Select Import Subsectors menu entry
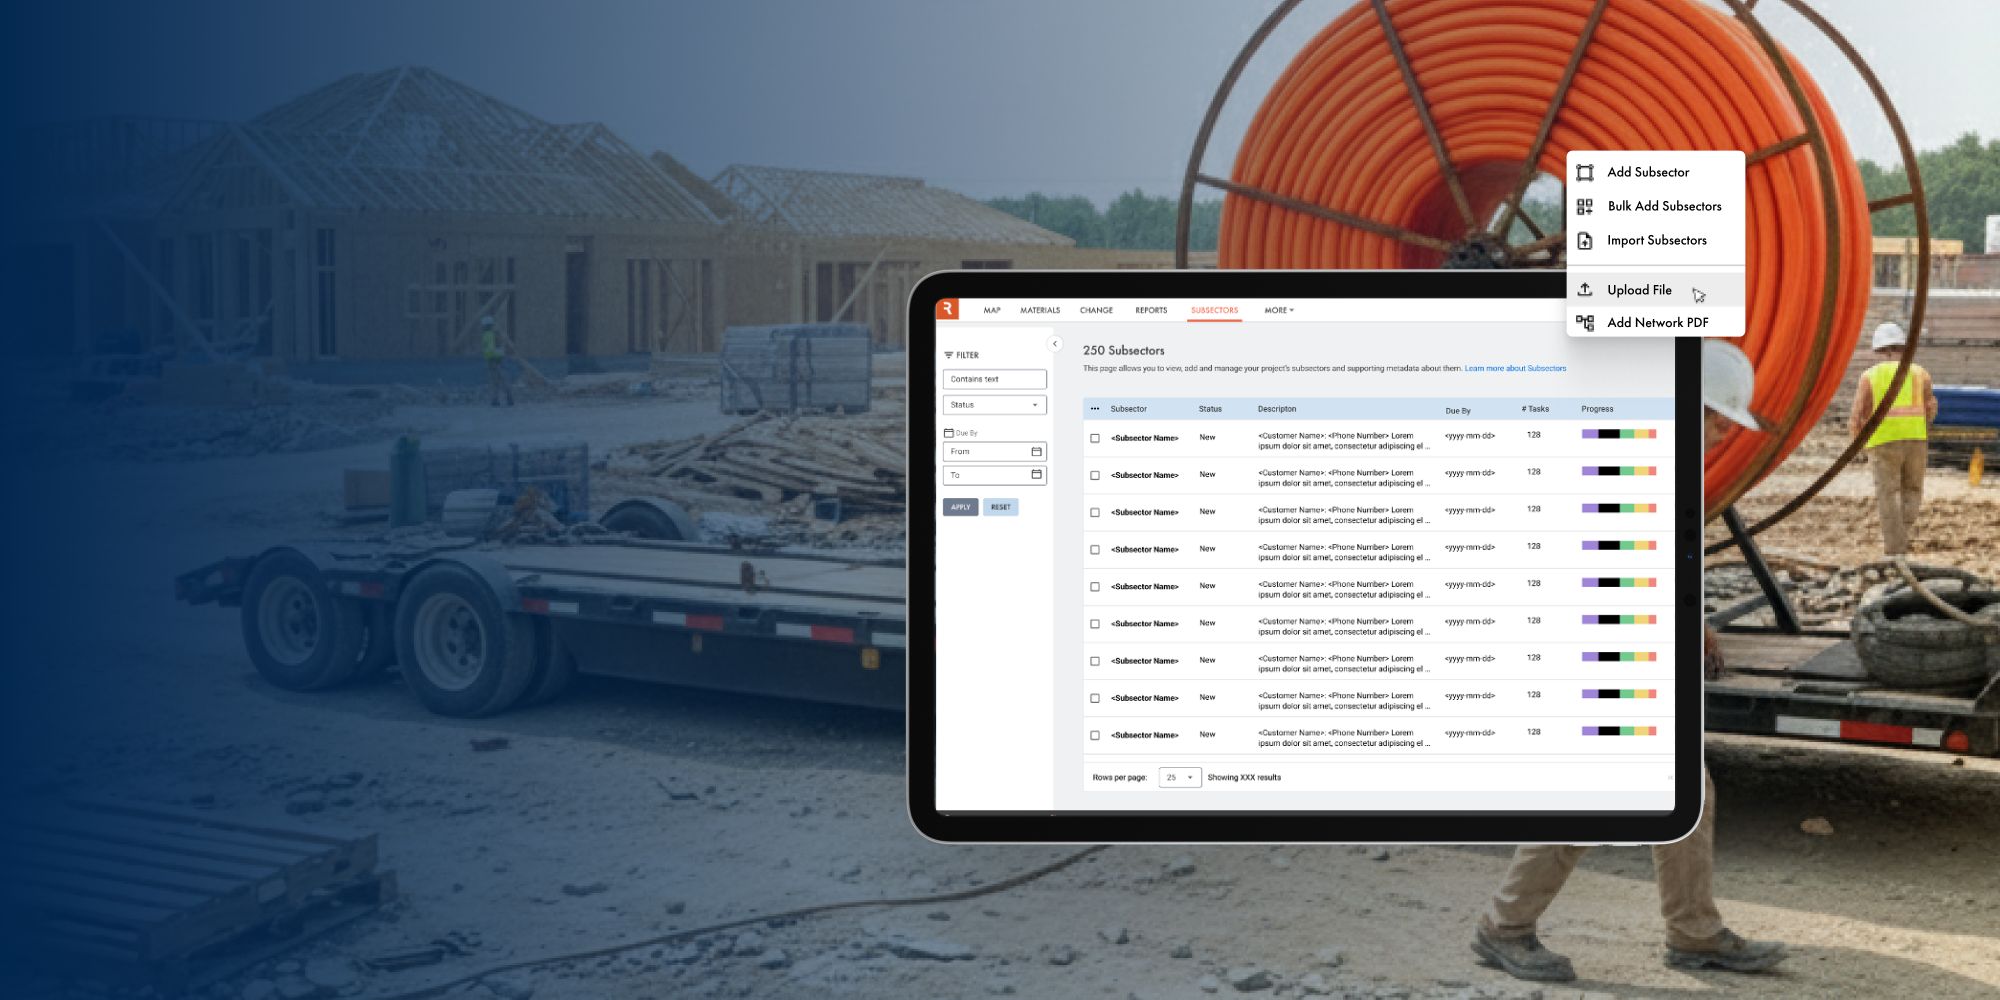This screenshot has height=1000, width=2000. pyautogui.click(x=1656, y=241)
